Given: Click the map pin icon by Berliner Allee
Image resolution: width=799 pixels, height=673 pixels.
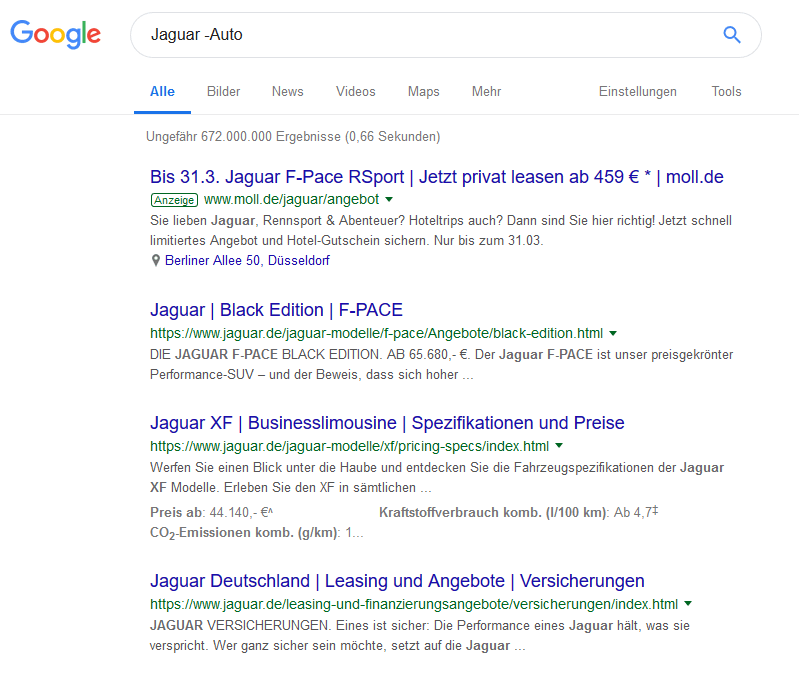Looking at the screenshot, I should (156, 260).
